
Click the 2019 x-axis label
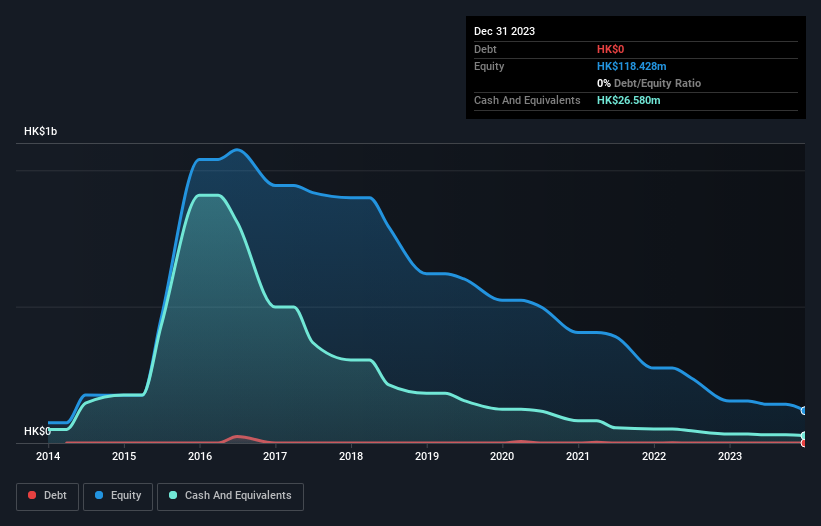pyautogui.click(x=427, y=456)
